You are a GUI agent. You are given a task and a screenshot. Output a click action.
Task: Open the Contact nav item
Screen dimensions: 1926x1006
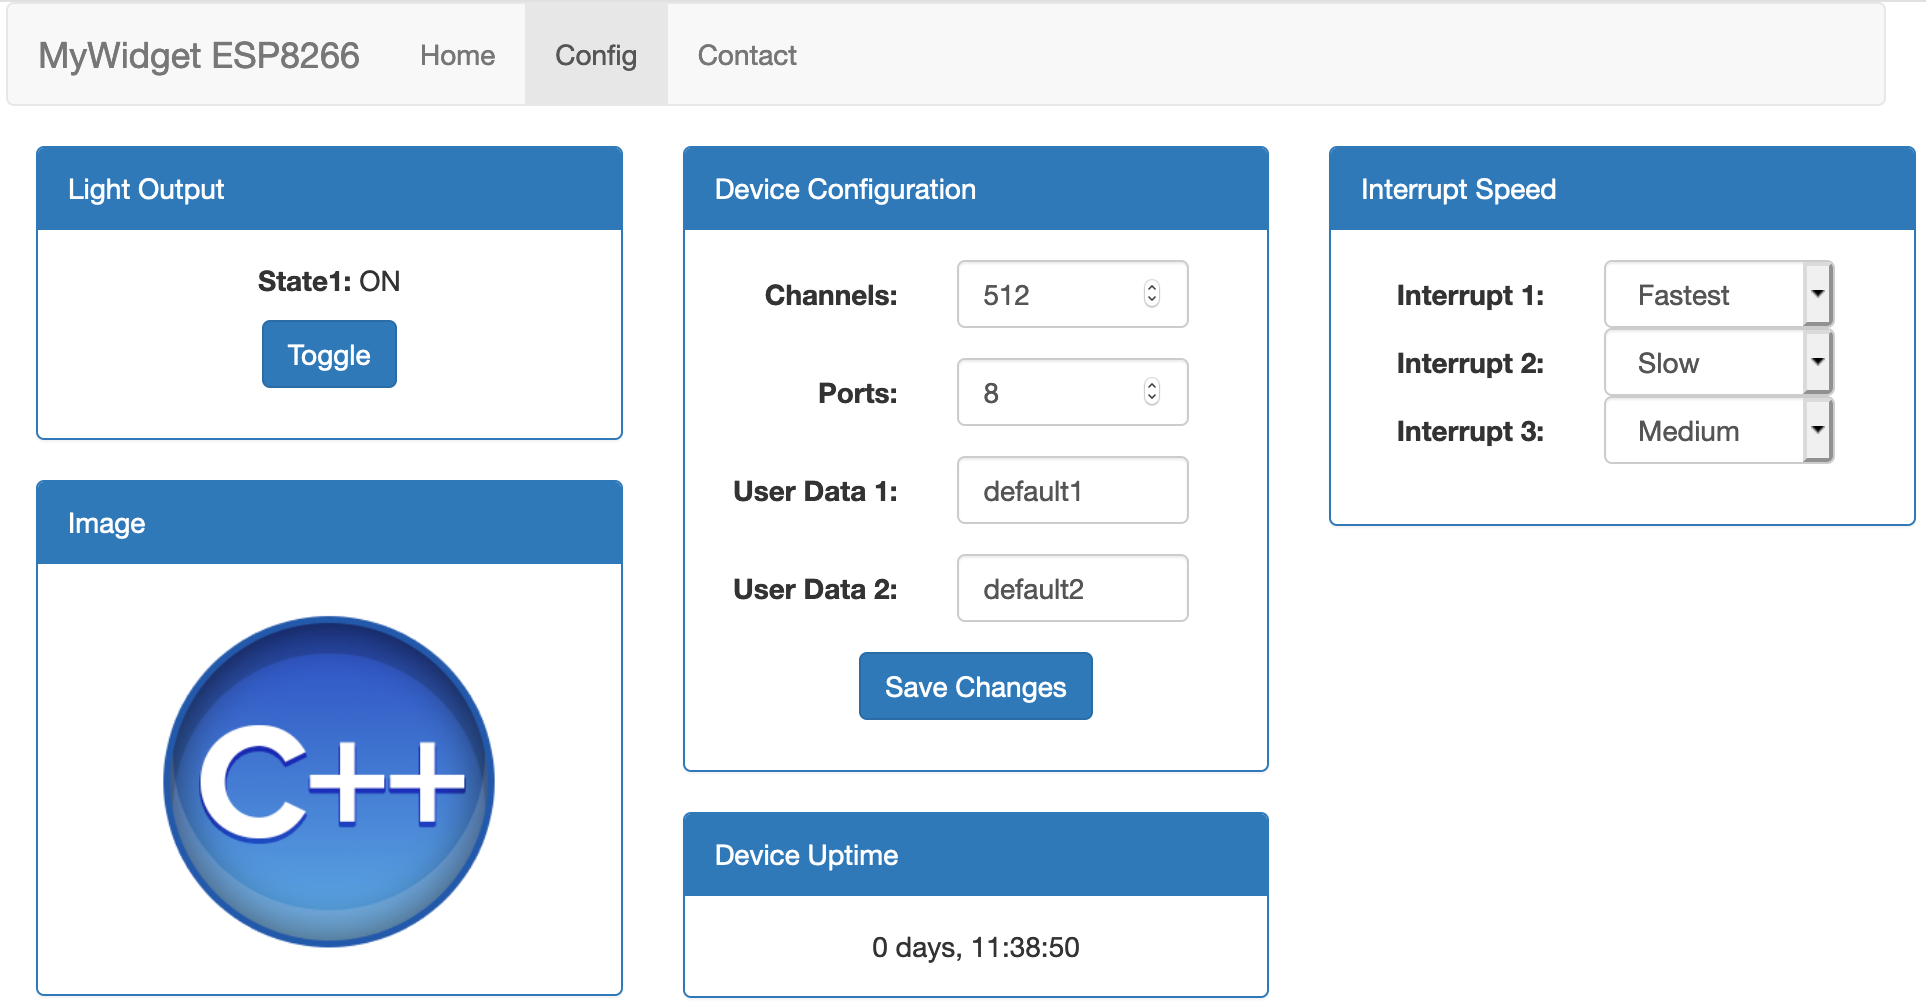[747, 55]
